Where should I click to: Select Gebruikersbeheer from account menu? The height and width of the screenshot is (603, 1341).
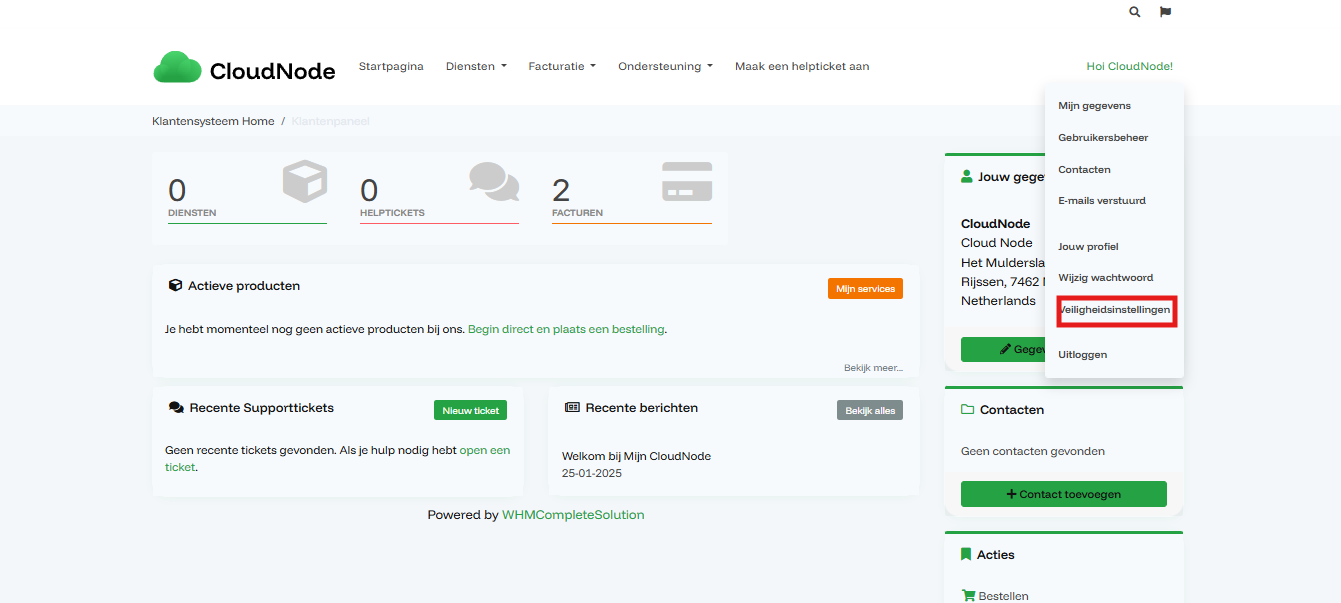[x=1103, y=138]
